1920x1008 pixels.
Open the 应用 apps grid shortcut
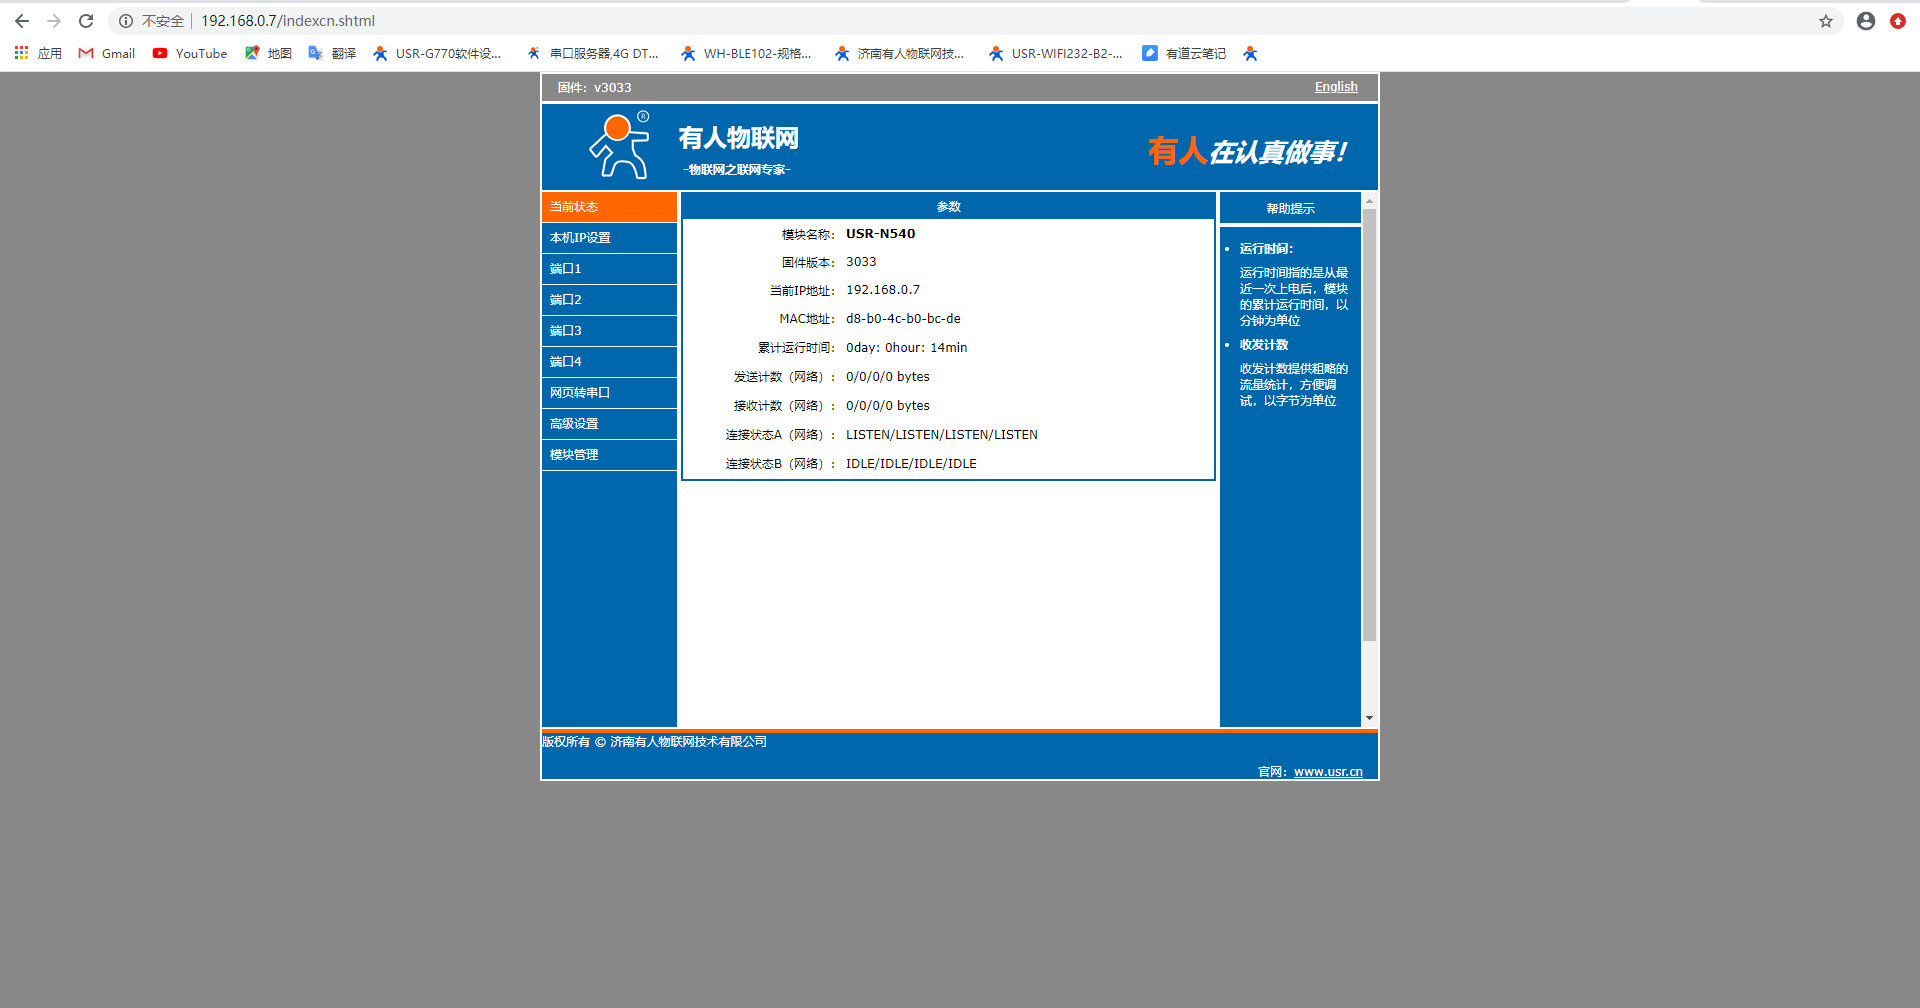pyautogui.click(x=38, y=54)
